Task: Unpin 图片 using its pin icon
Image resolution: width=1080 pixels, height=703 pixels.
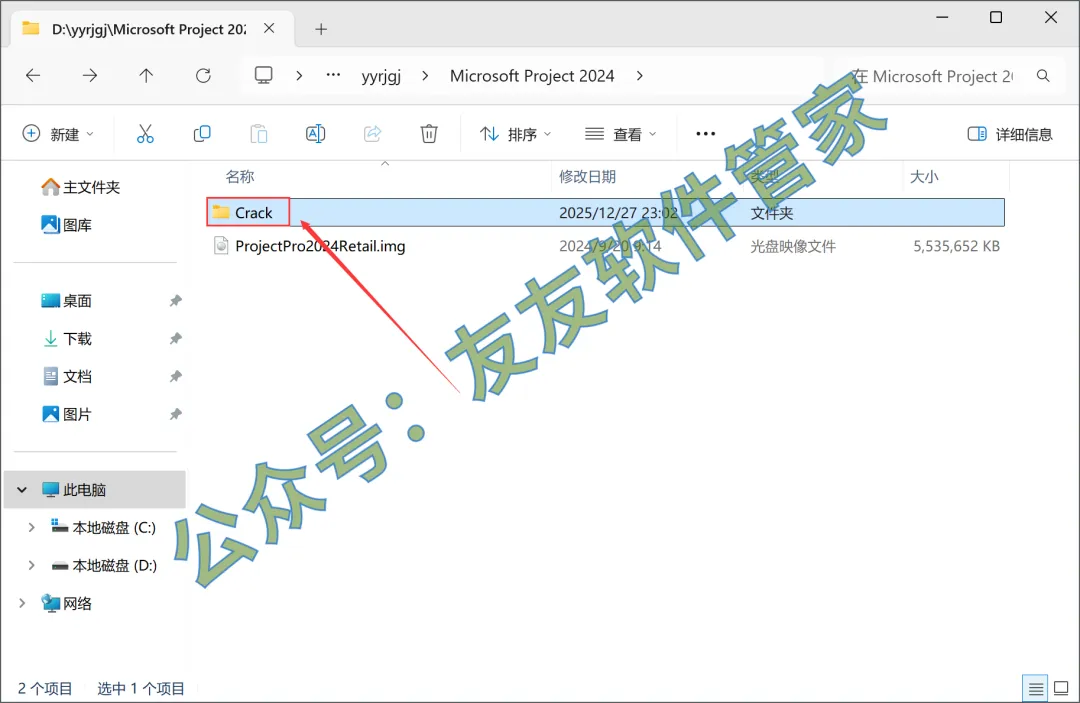Action: pos(176,415)
